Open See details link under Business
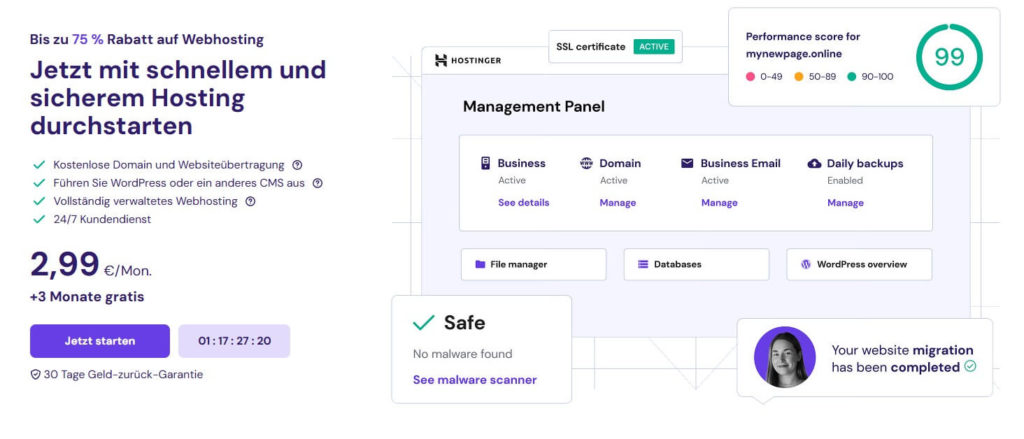 [523, 203]
